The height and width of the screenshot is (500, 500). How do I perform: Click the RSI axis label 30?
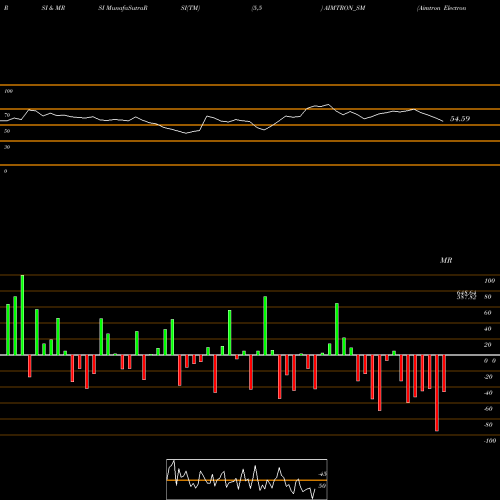coord(7,147)
